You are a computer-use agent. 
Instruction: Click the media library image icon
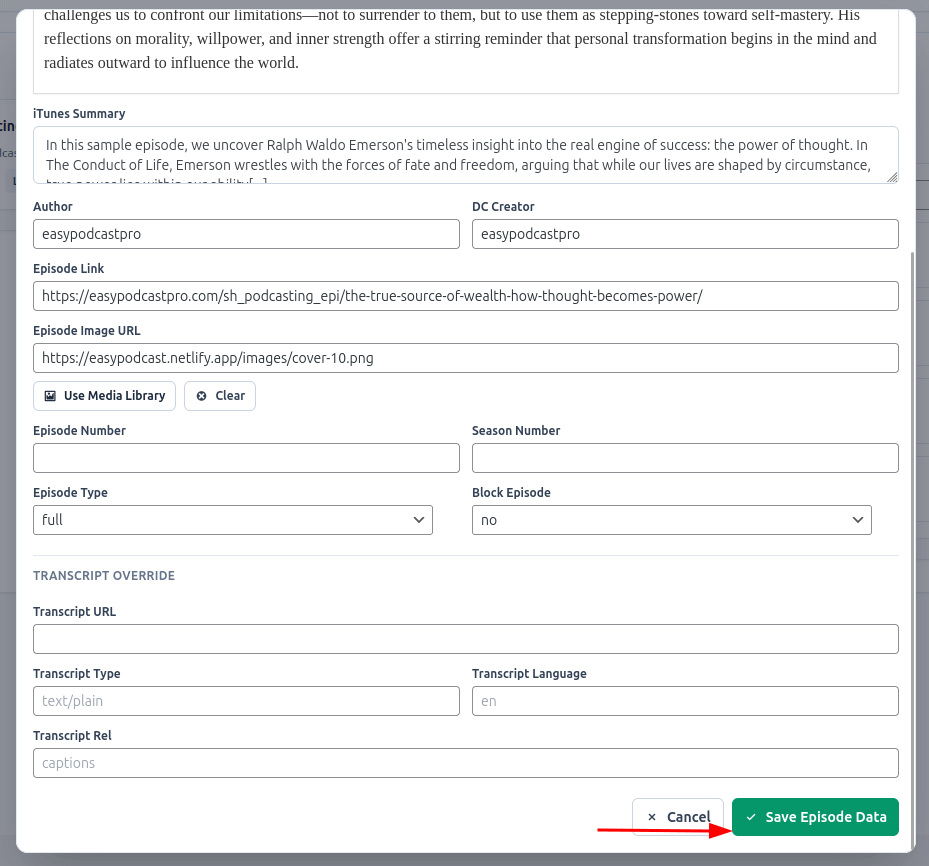tap(50, 396)
